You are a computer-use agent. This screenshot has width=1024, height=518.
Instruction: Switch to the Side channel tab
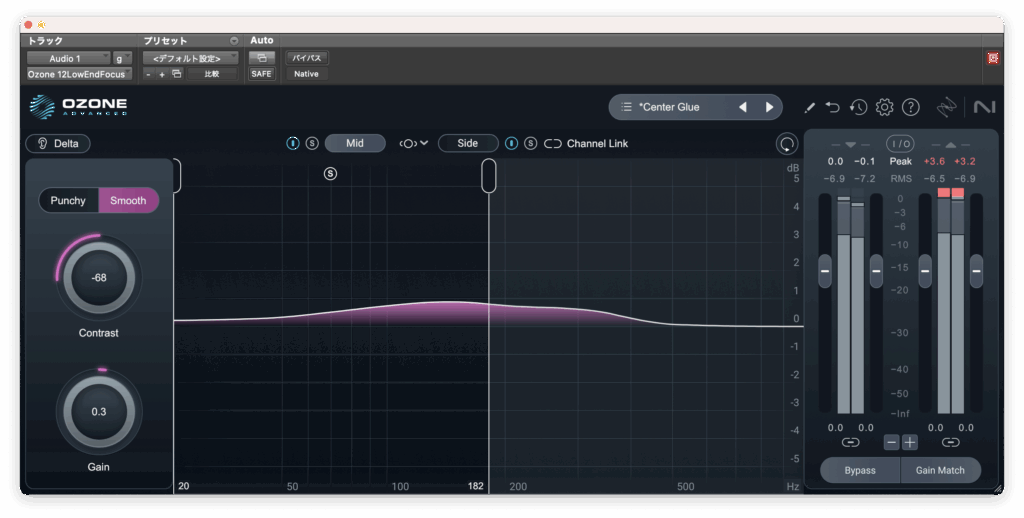tap(467, 143)
